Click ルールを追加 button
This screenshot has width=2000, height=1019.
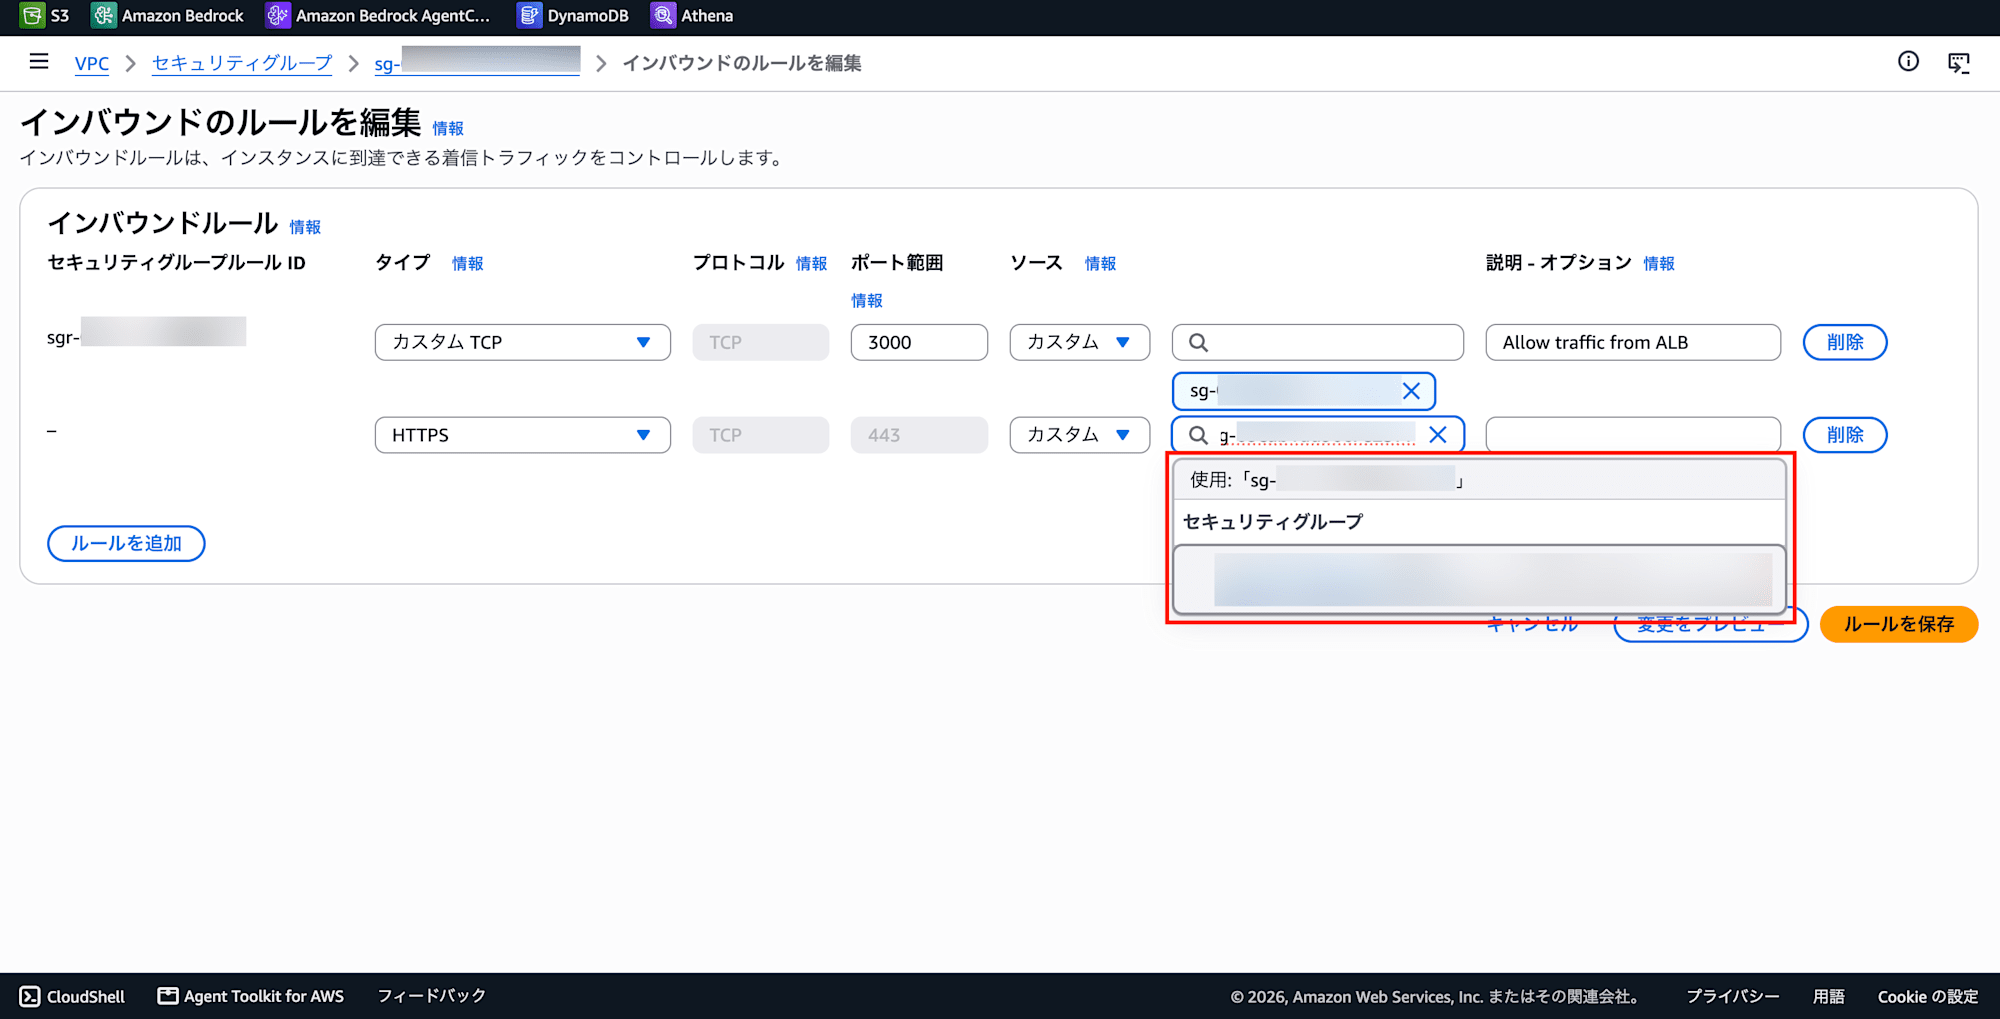click(126, 543)
